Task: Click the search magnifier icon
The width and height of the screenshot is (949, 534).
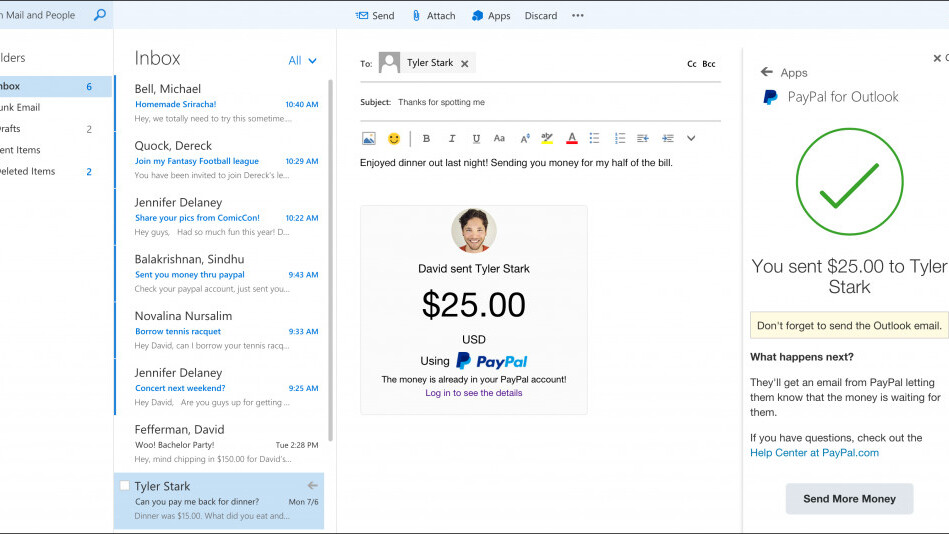Action: (99, 15)
